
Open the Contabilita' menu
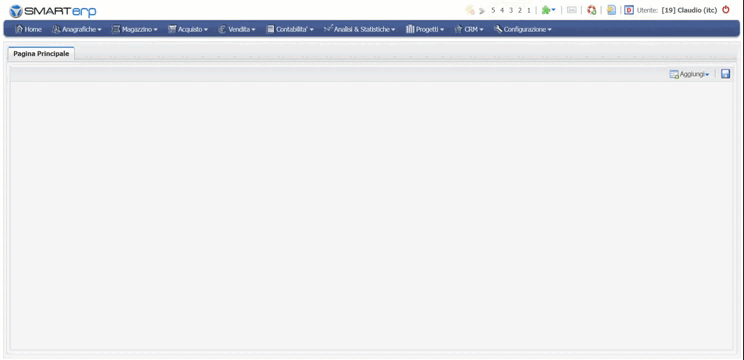[290, 29]
